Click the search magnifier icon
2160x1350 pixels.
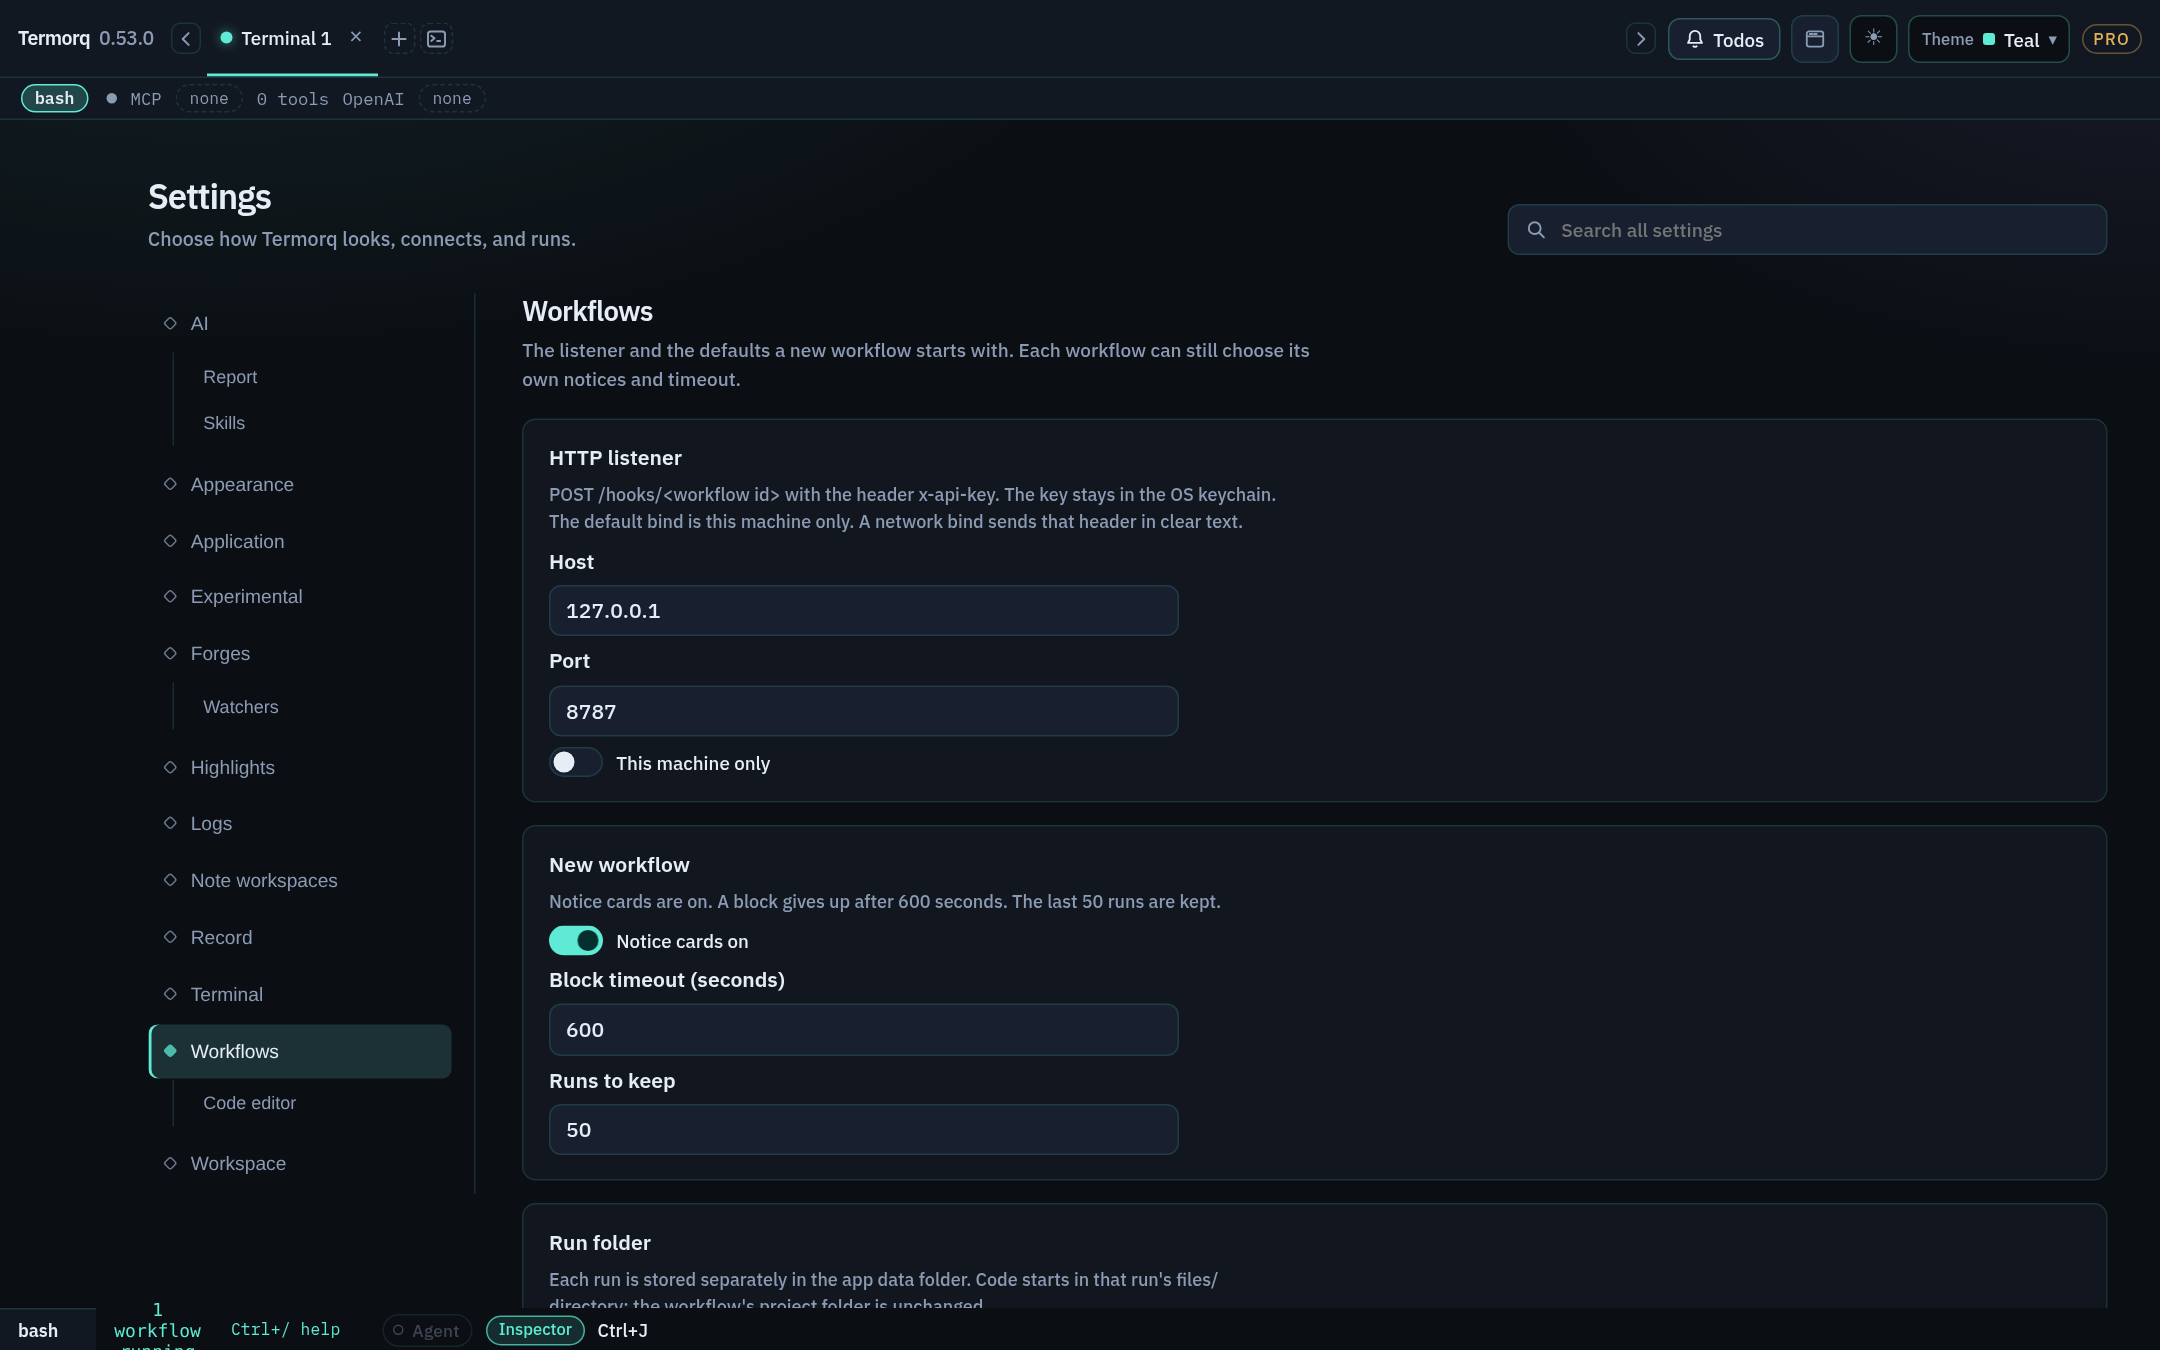(x=1536, y=230)
